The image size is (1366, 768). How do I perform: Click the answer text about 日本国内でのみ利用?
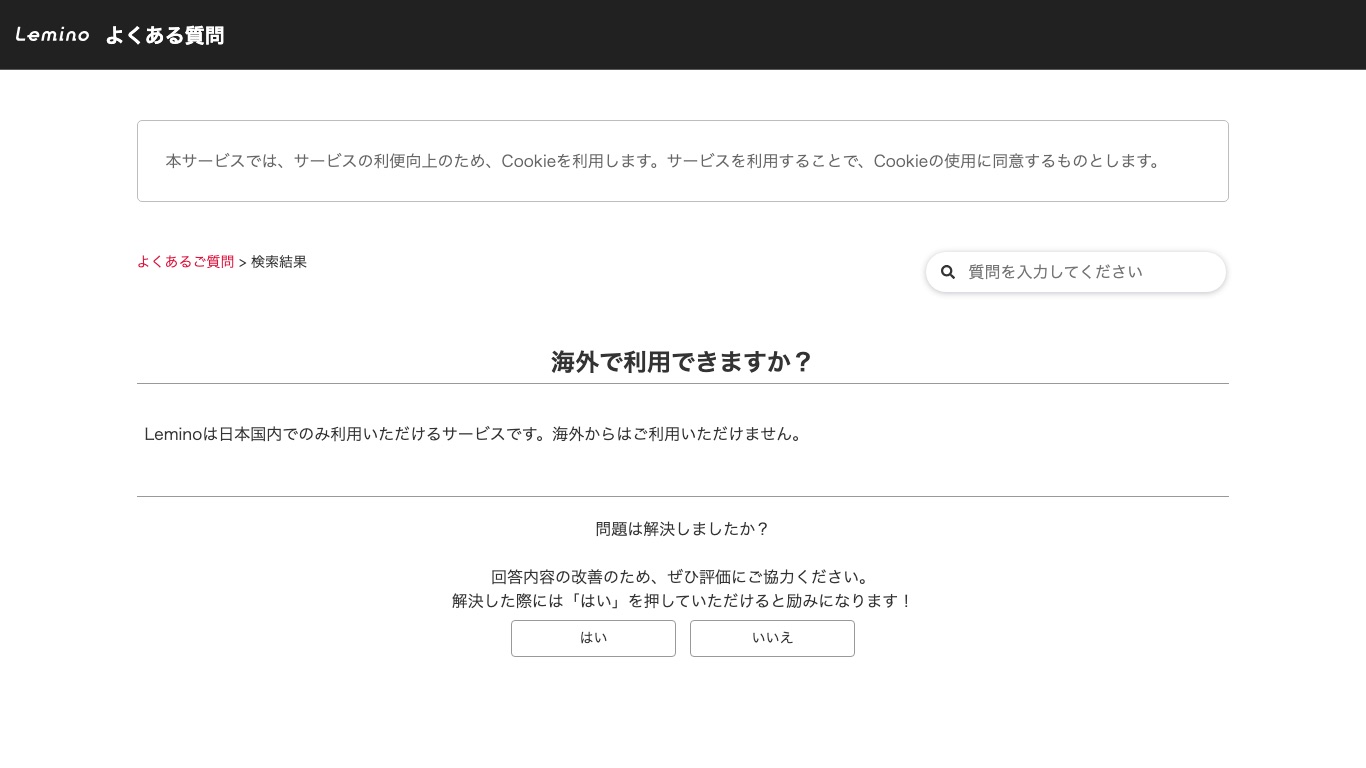(476, 434)
